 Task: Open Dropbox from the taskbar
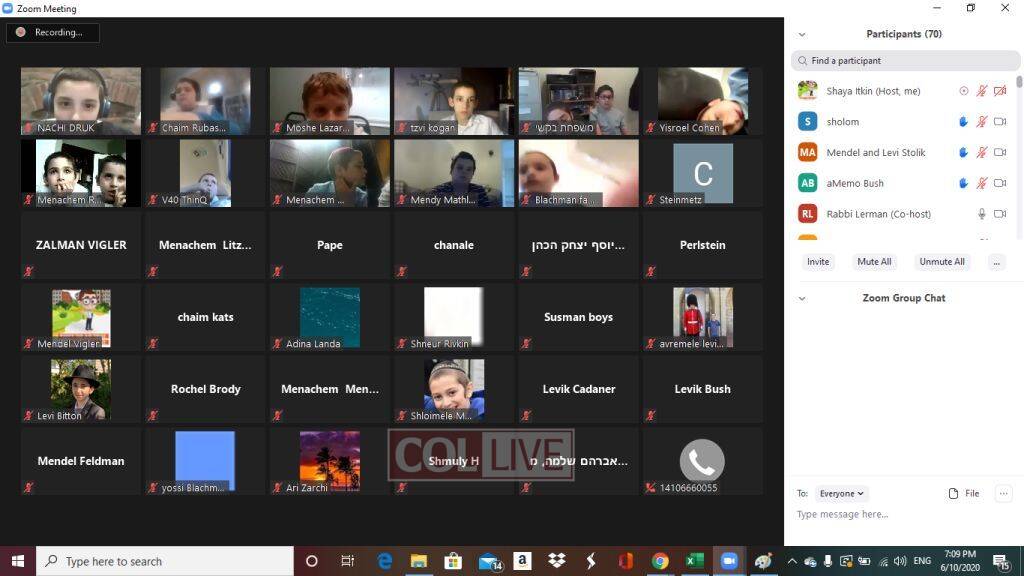click(x=556, y=561)
